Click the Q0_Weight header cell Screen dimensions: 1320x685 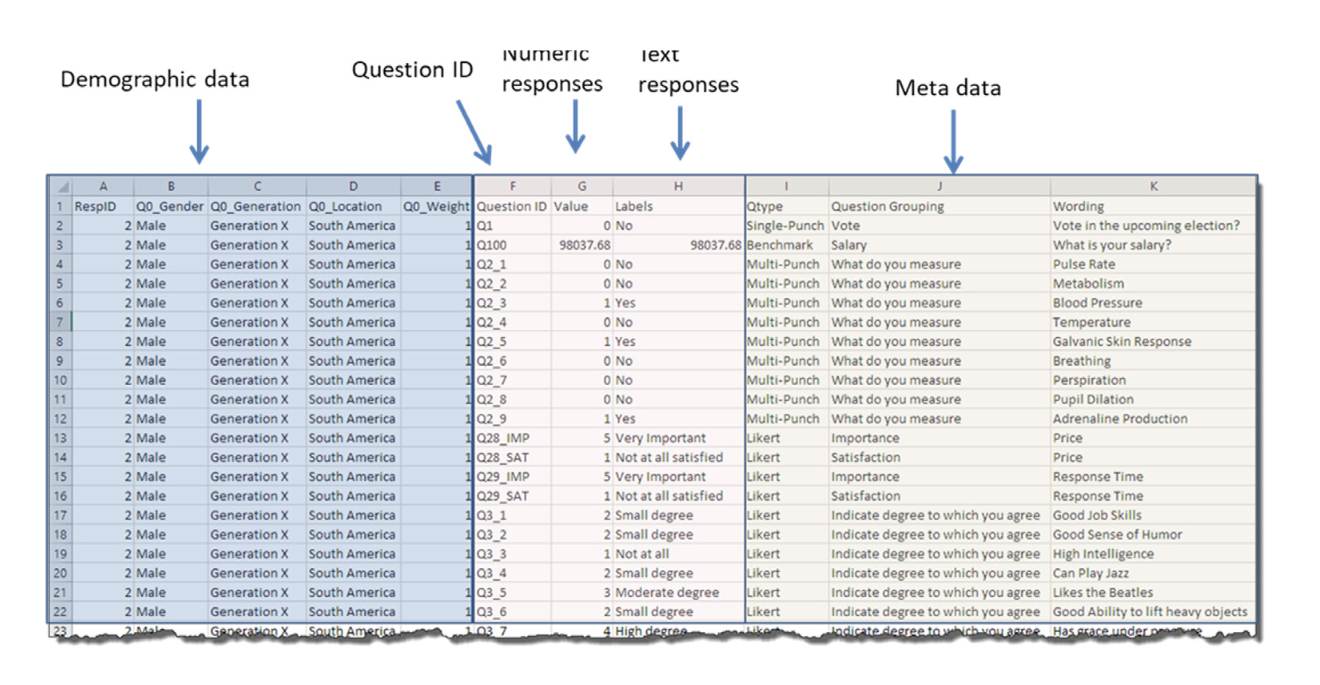pos(437,206)
